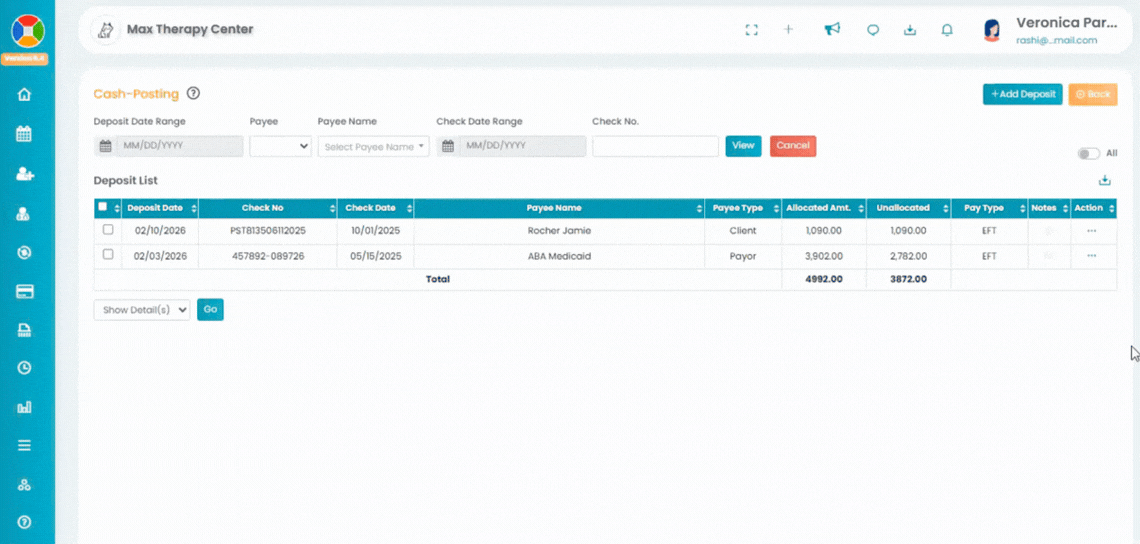1140x544 pixels.
Task: Open Check Date Range calendar icon
Action: pos(448,146)
